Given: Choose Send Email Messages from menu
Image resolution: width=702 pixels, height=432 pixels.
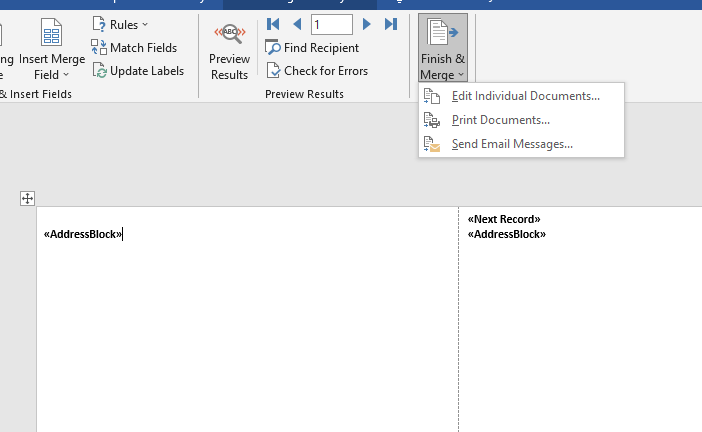Looking at the screenshot, I should [521, 144].
